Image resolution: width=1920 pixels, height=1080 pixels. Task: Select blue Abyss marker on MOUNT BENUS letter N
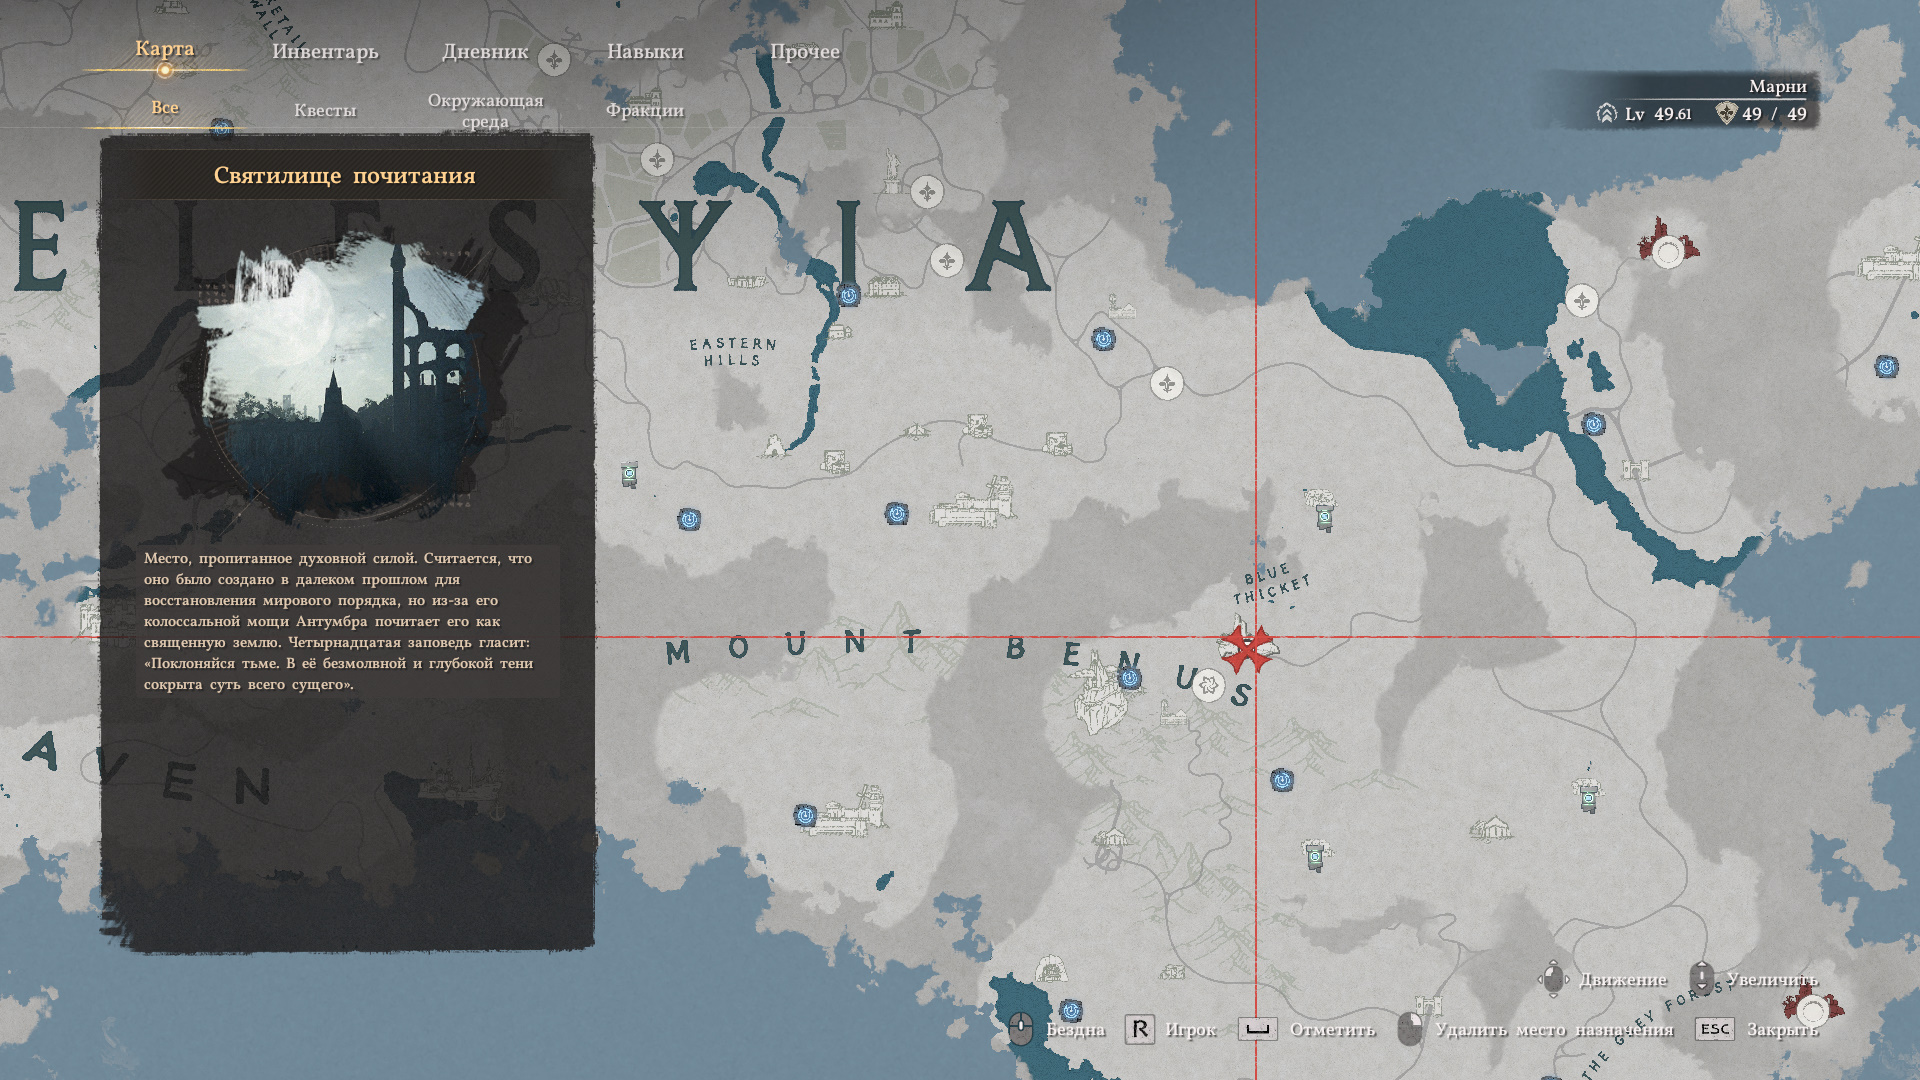pos(1130,679)
